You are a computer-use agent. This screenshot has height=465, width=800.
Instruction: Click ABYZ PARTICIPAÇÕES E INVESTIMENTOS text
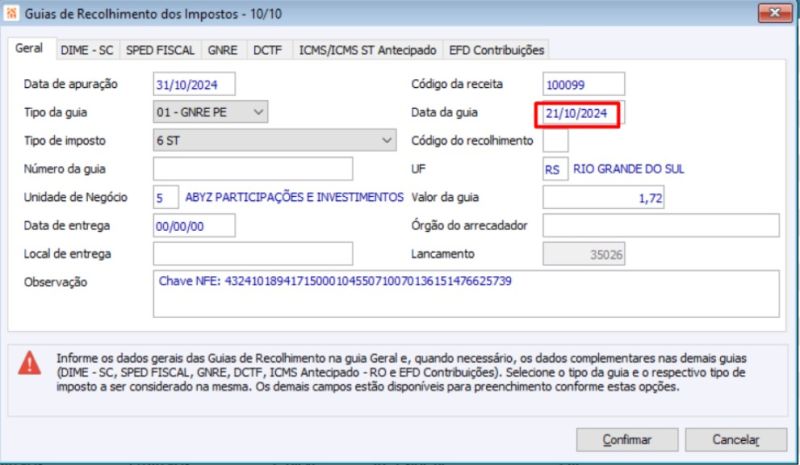(294, 198)
